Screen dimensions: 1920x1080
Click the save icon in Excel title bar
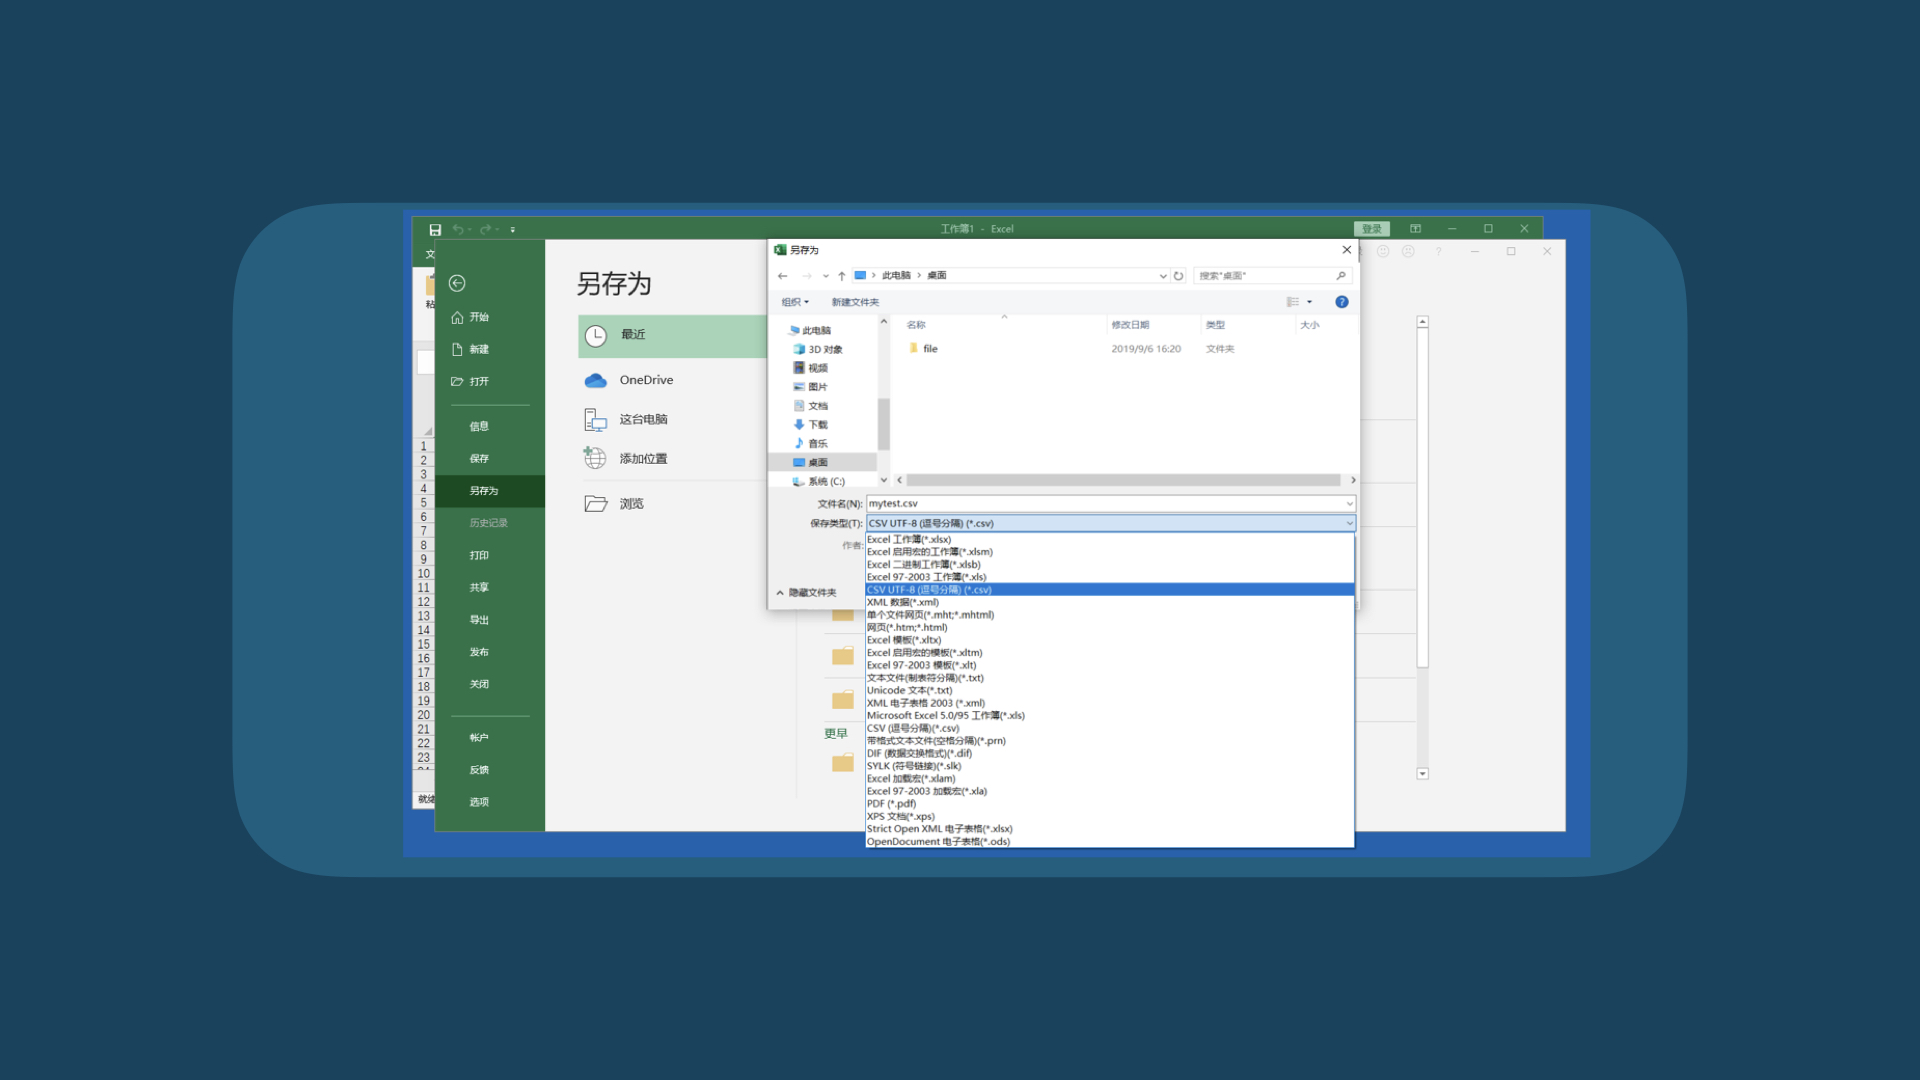(x=435, y=229)
